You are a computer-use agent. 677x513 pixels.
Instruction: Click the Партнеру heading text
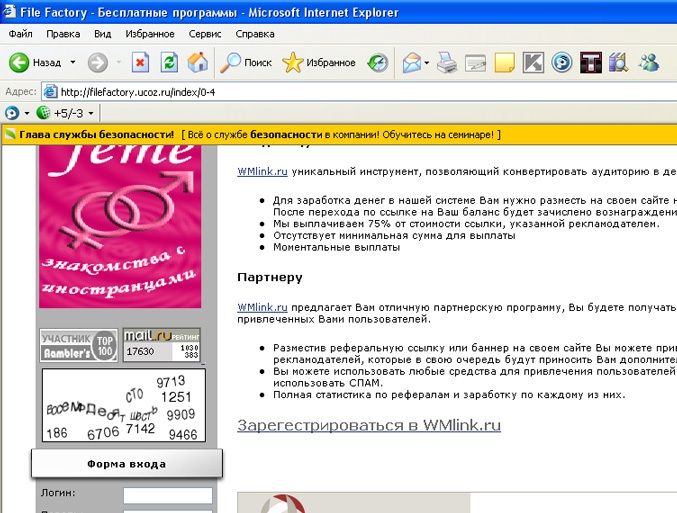(x=270, y=277)
